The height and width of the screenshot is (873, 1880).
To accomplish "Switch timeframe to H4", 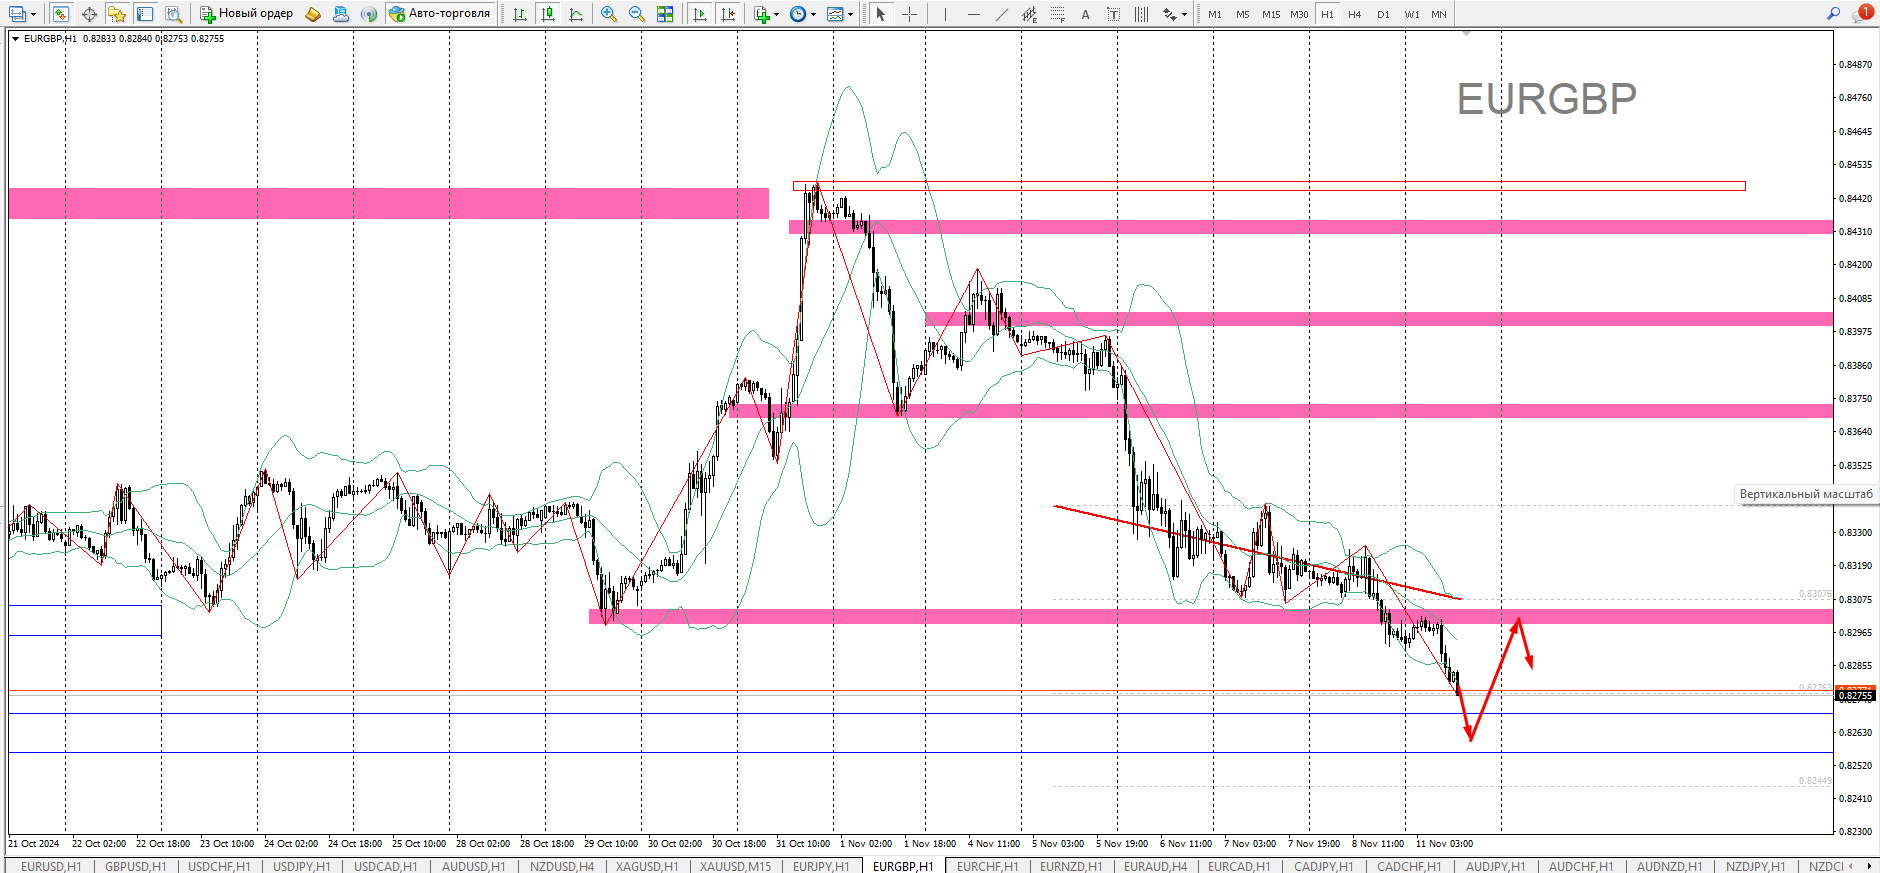I will pyautogui.click(x=1354, y=14).
